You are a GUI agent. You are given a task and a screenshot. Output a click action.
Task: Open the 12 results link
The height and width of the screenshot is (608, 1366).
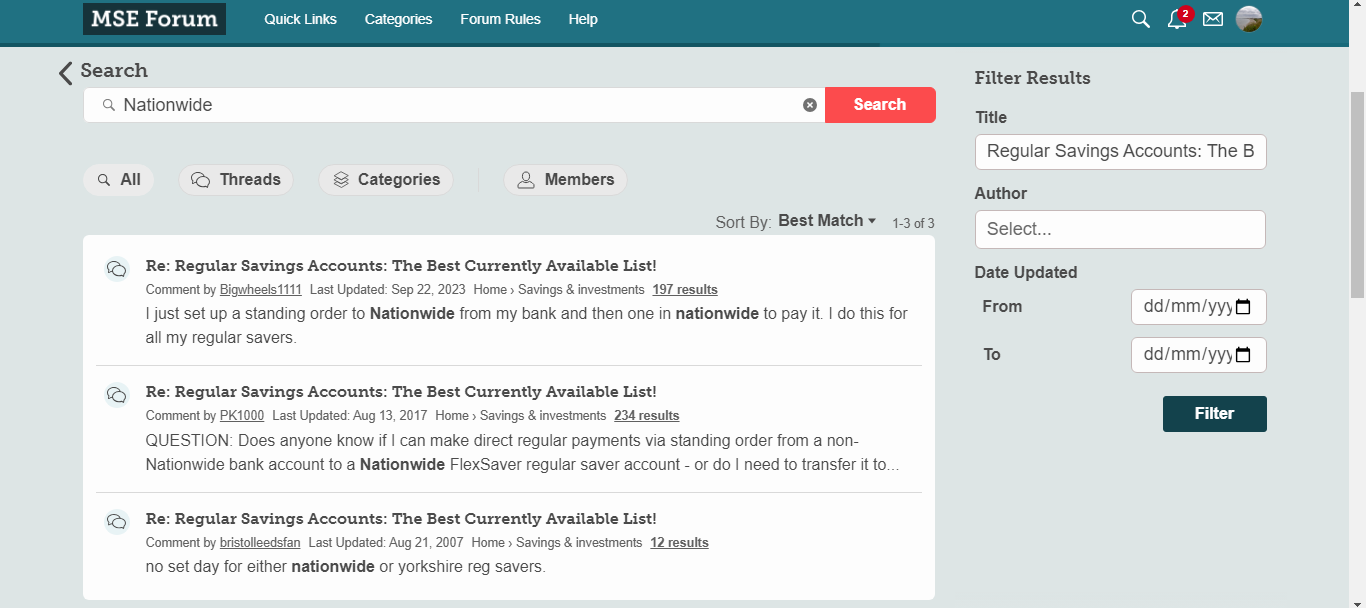coord(679,543)
